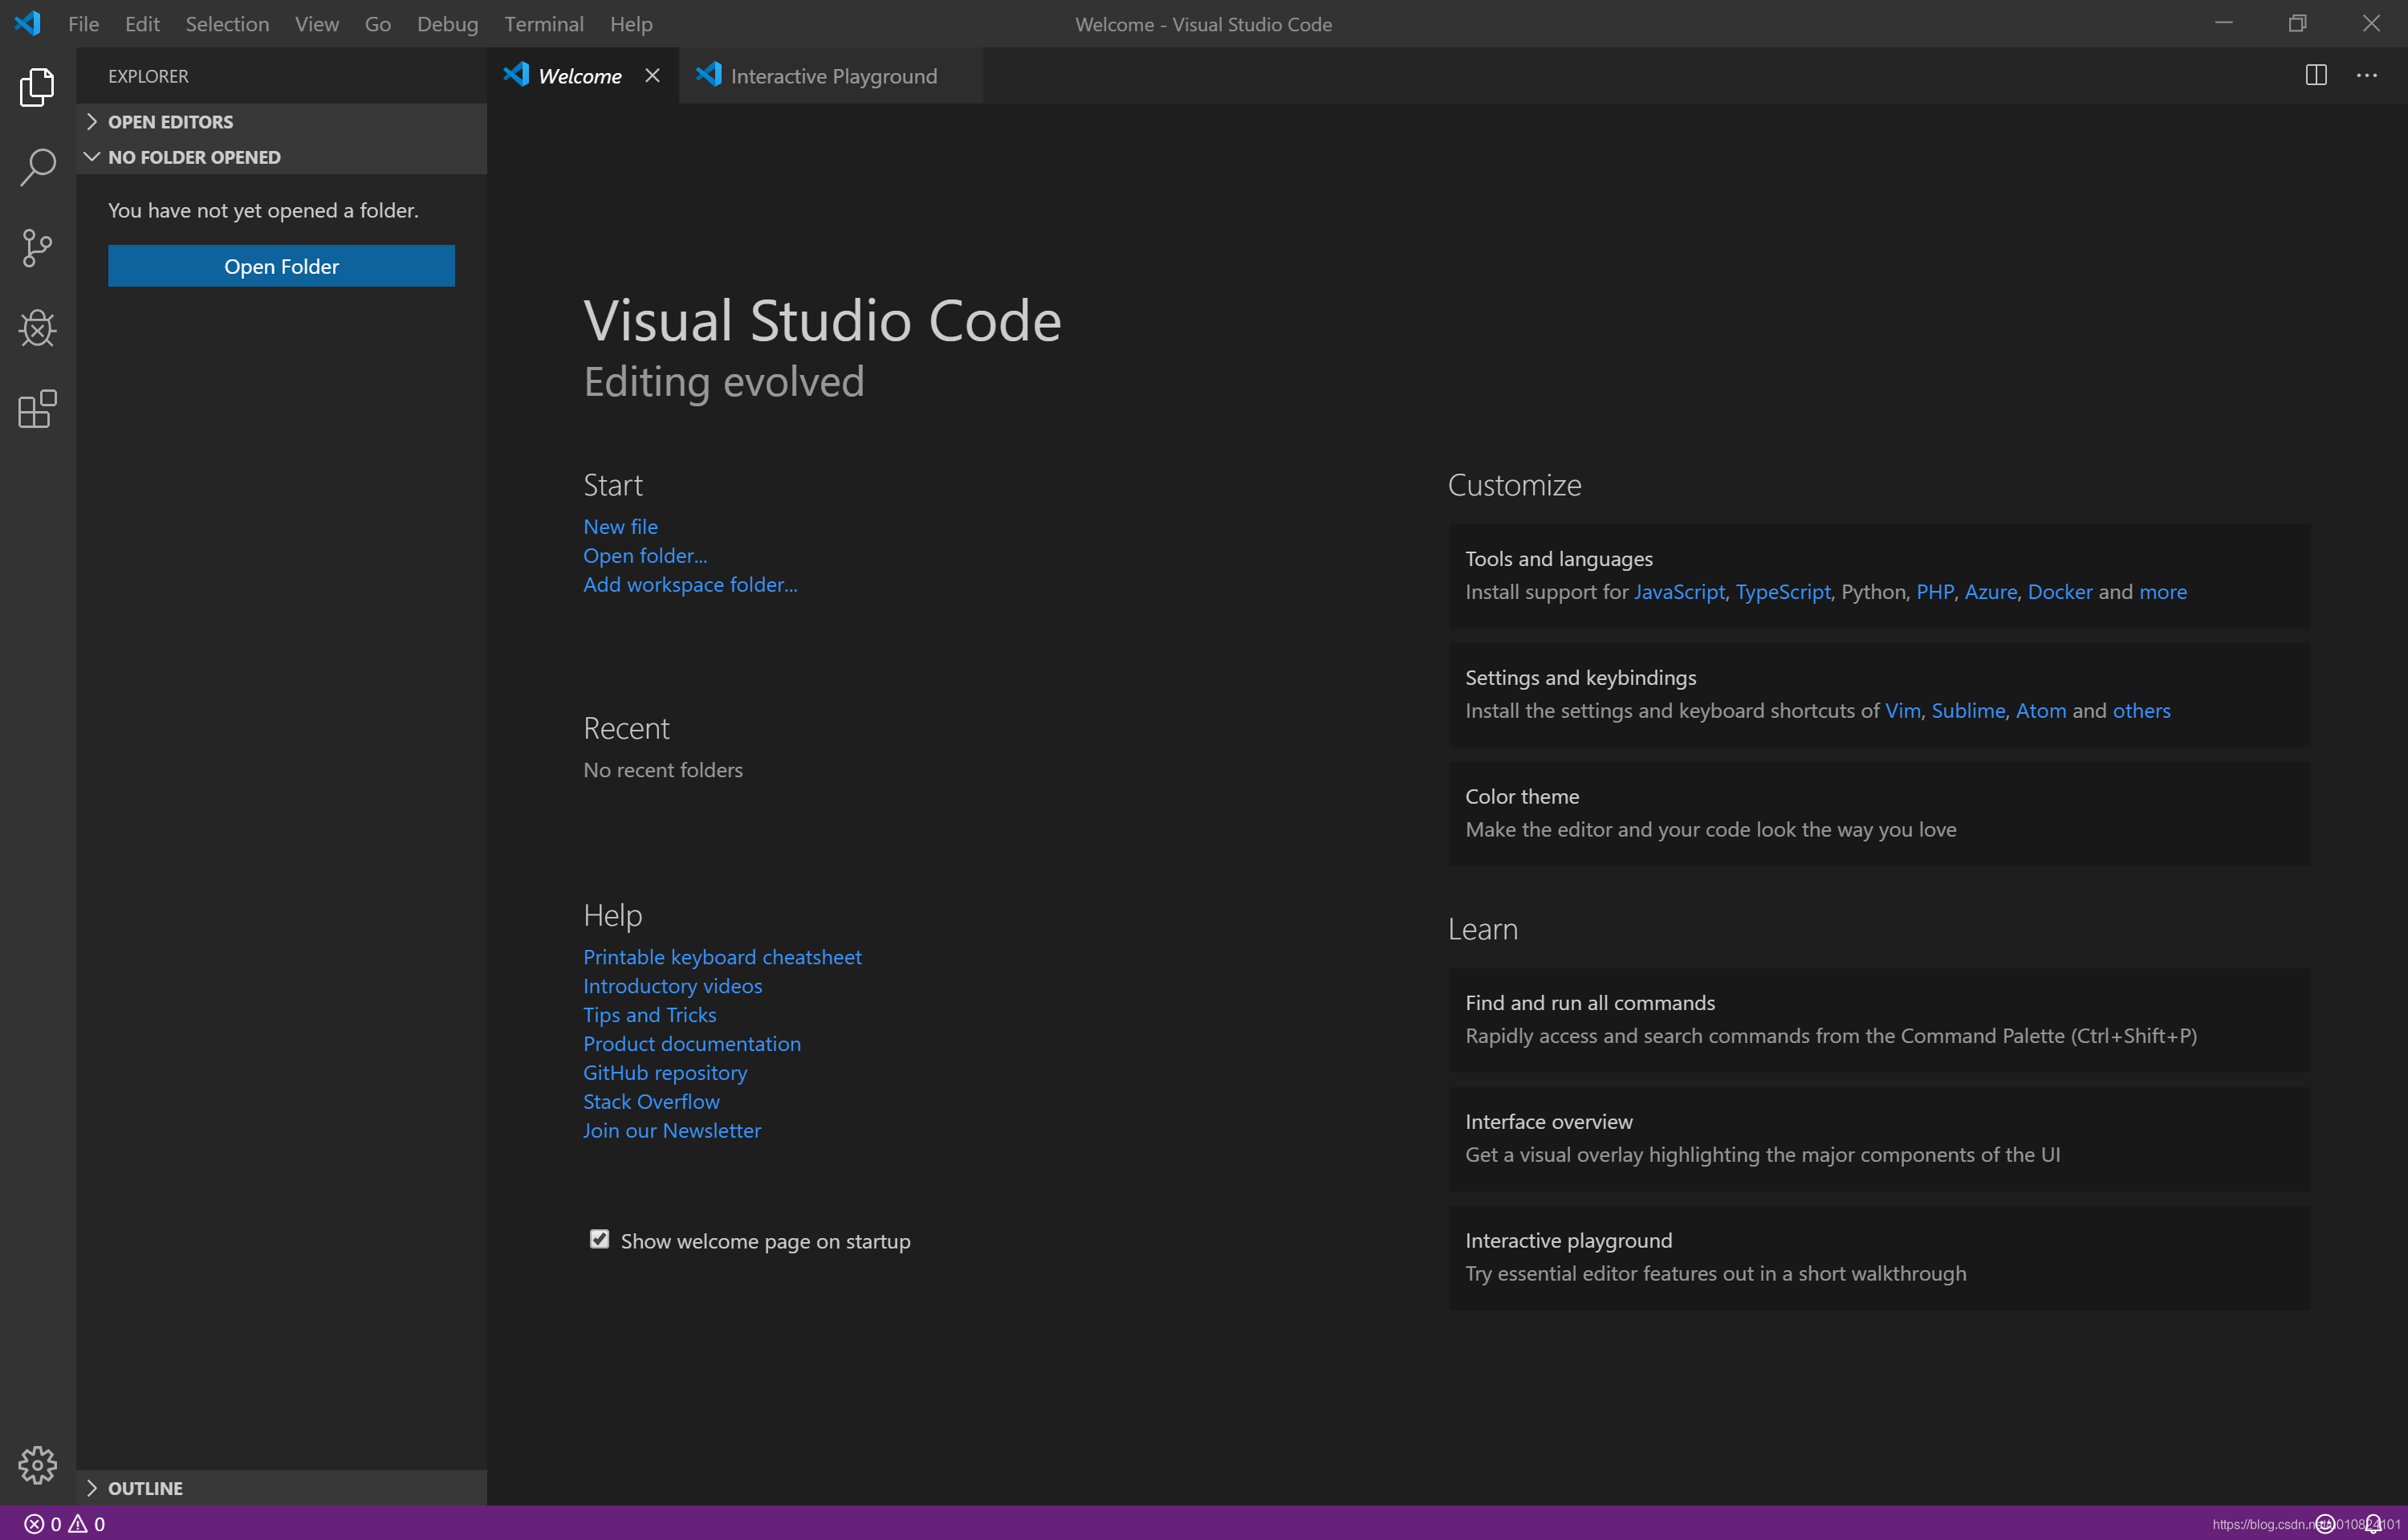Click the Split Editor icon
The image size is (2408, 1540).
(2316, 76)
